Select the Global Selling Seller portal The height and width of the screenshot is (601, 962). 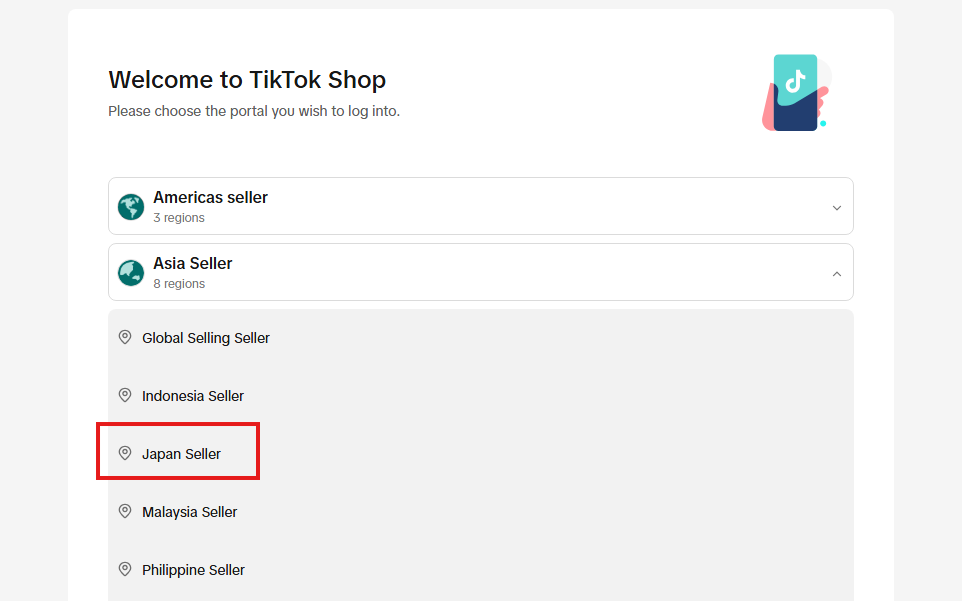pos(206,338)
